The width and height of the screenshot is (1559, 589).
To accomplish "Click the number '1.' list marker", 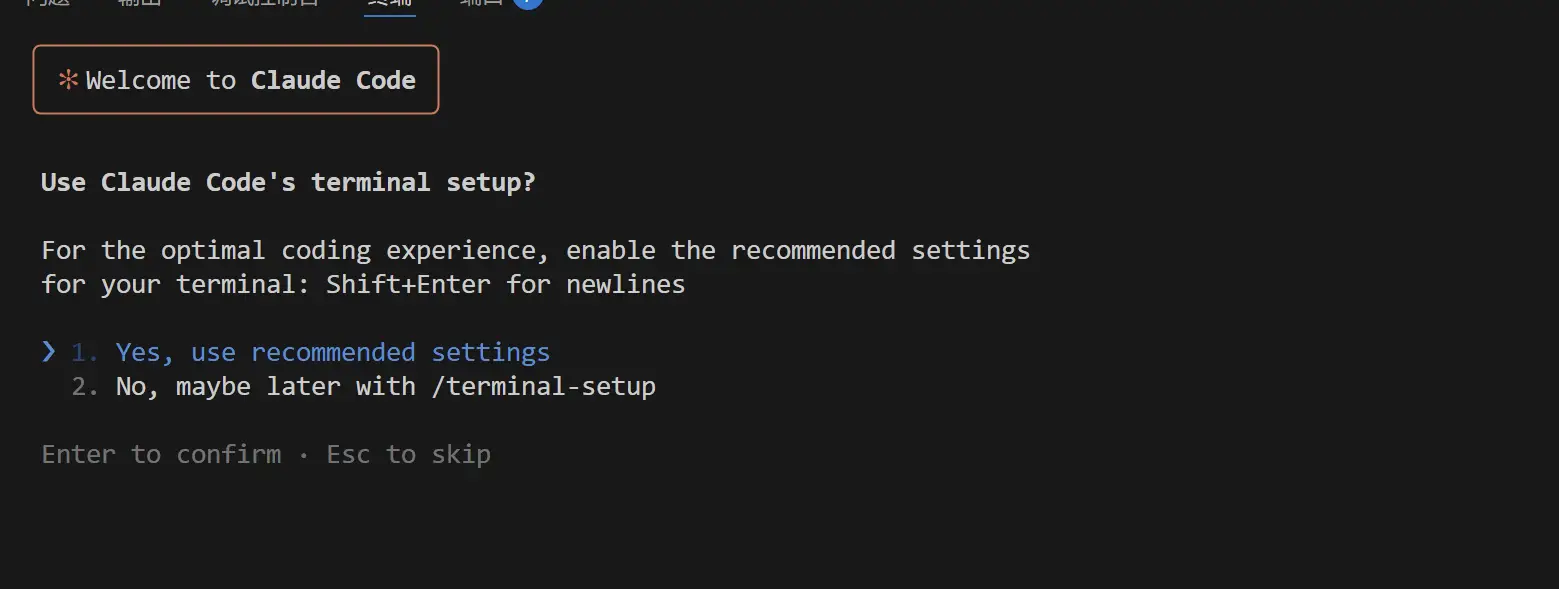I will (x=85, y=352).
